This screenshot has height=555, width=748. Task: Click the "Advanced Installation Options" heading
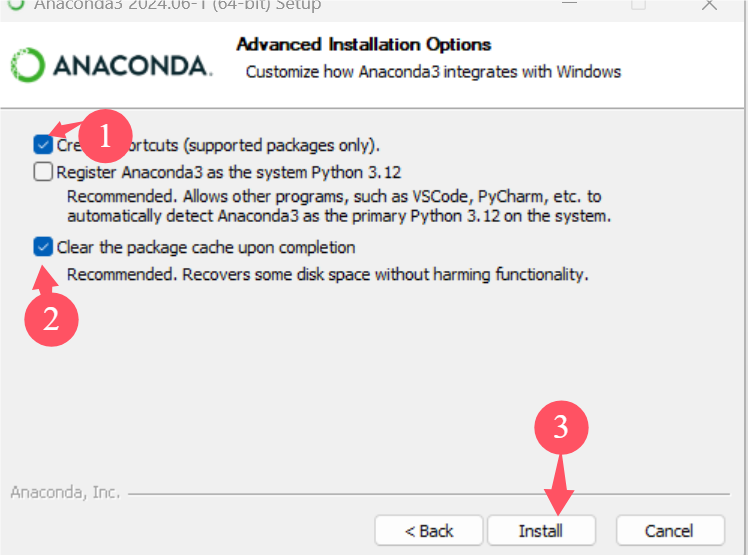coord(364,45)
